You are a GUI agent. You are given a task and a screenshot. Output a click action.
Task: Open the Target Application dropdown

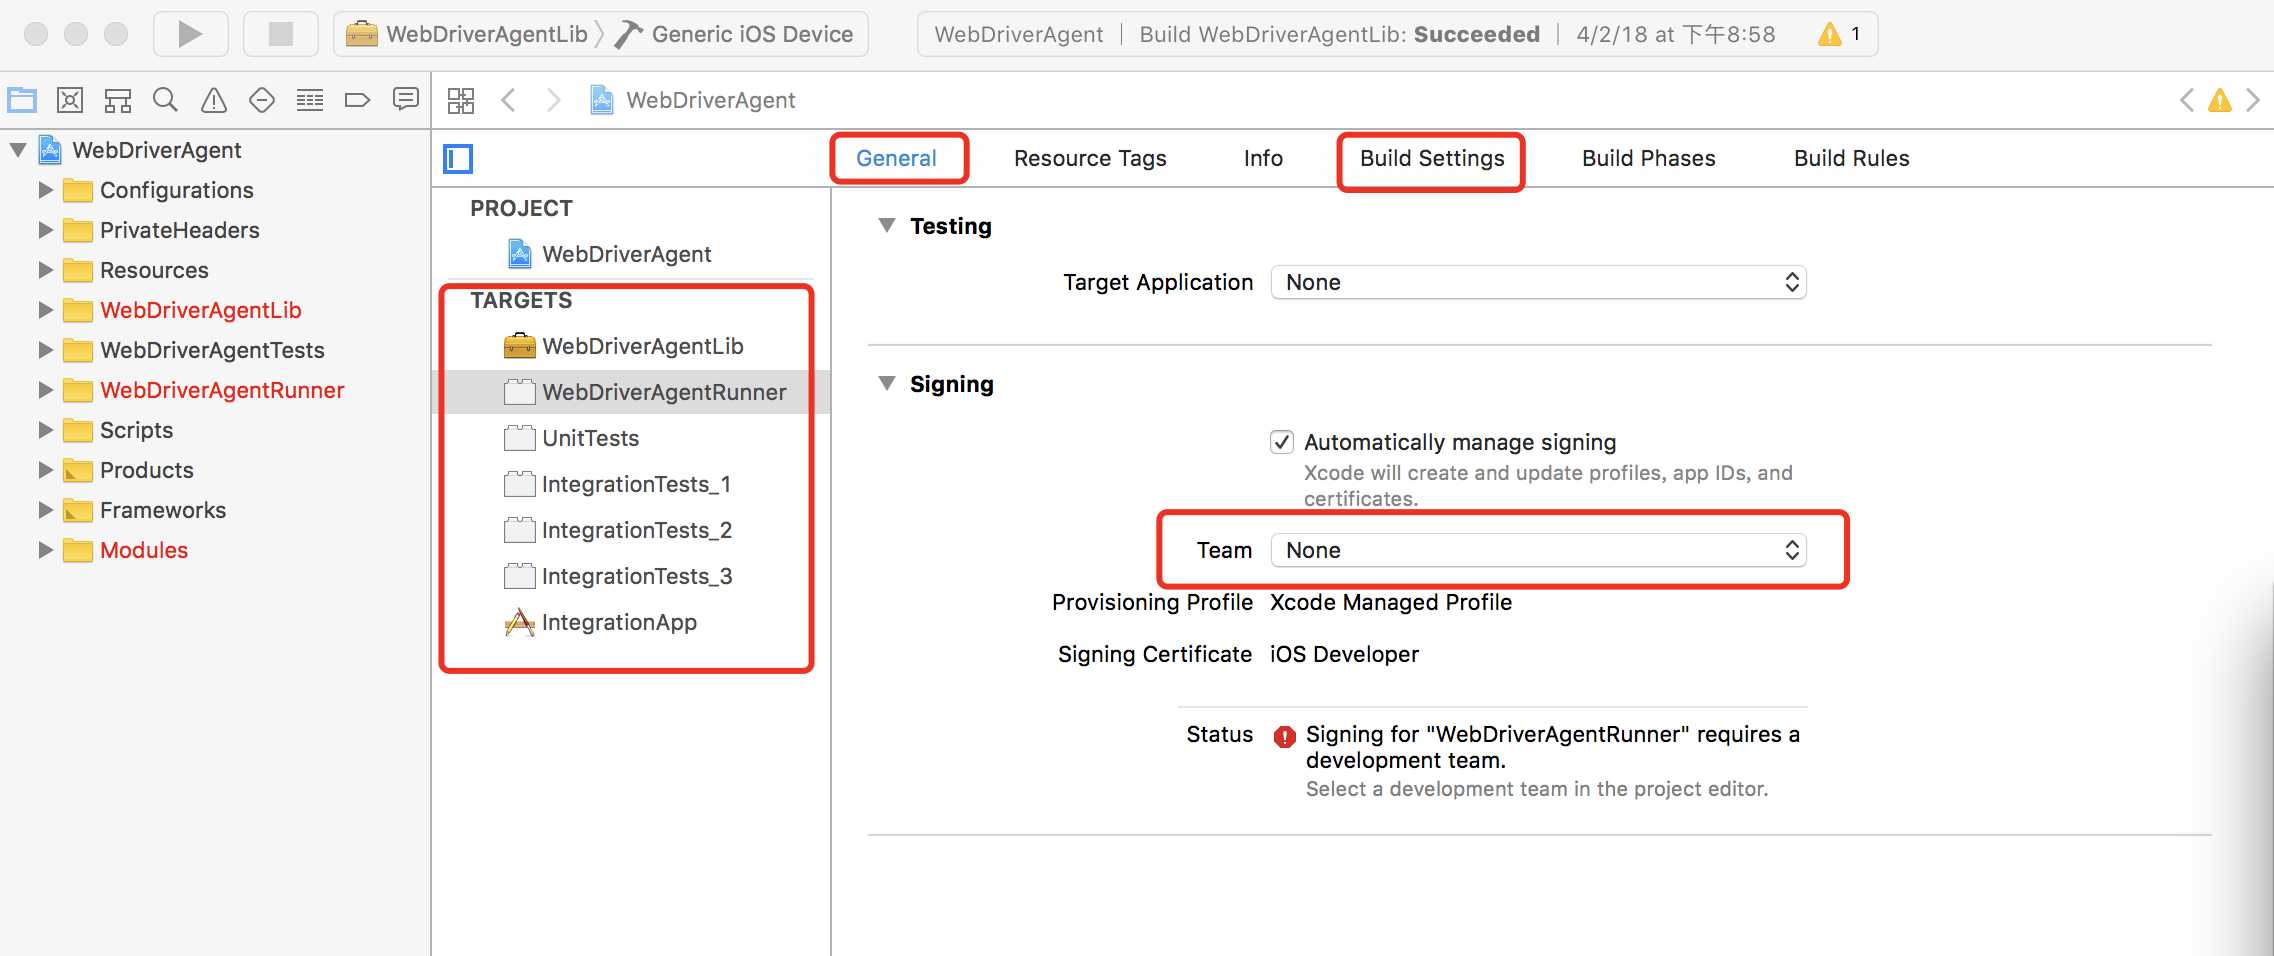(1538, 282)
